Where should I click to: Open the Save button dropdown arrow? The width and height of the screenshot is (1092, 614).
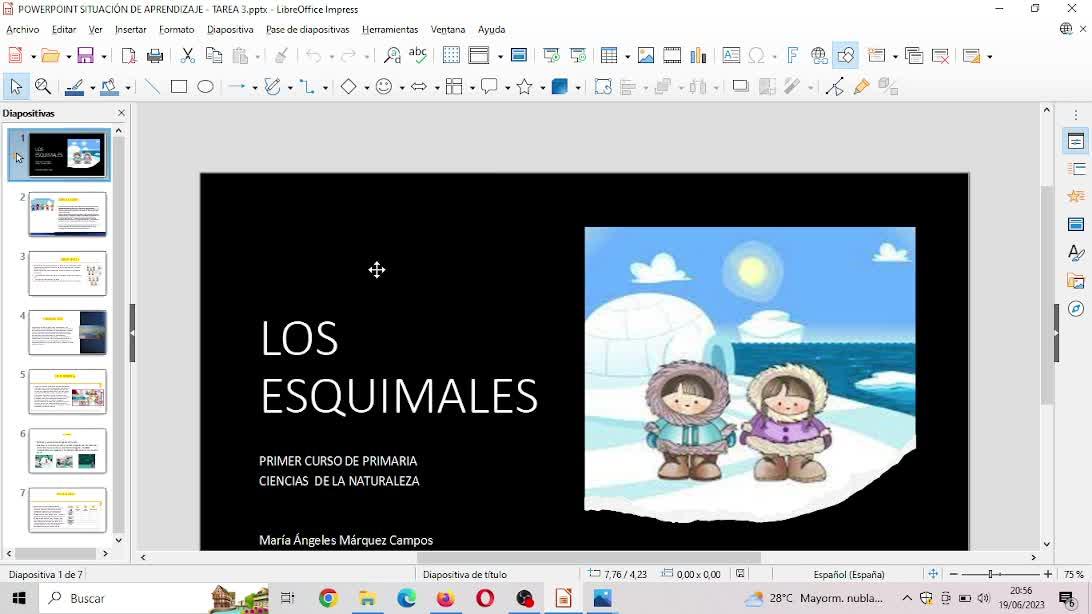point(103,57)
